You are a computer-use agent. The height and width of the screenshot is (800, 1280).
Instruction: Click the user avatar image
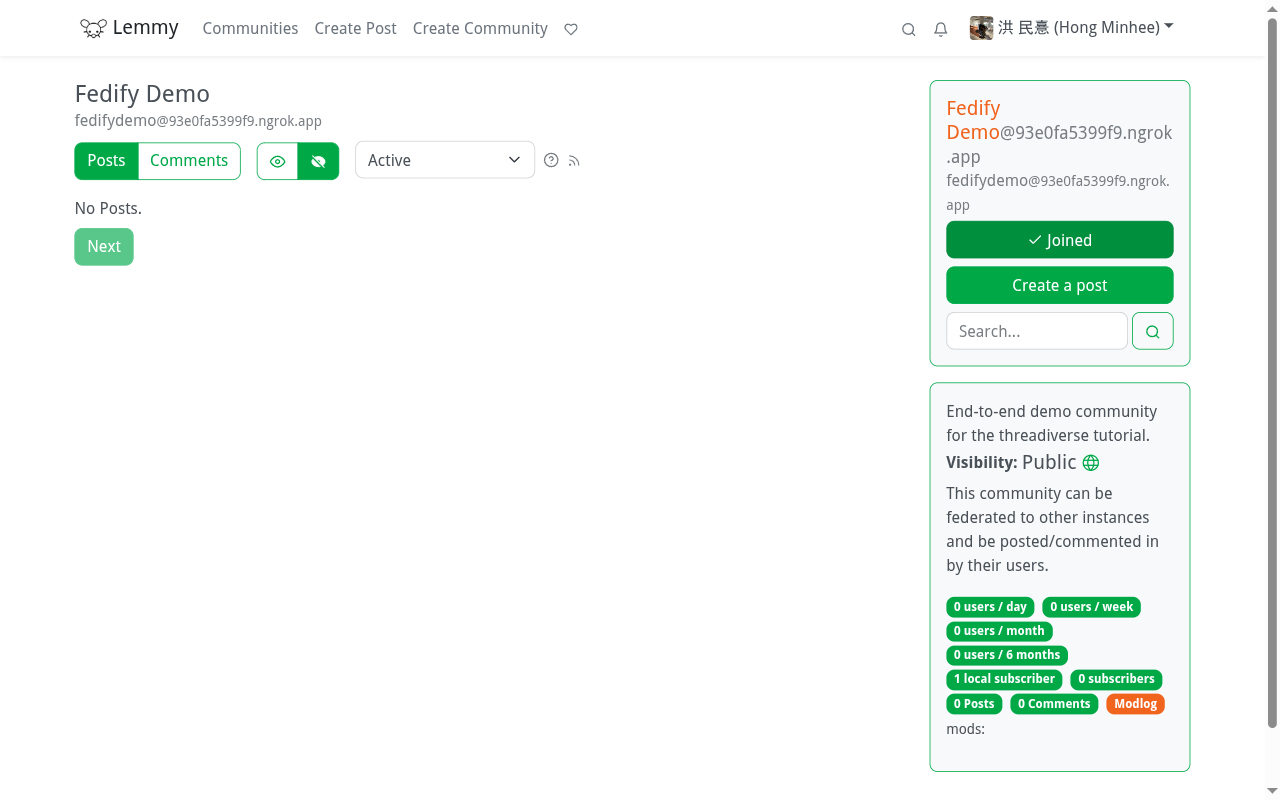981,28
